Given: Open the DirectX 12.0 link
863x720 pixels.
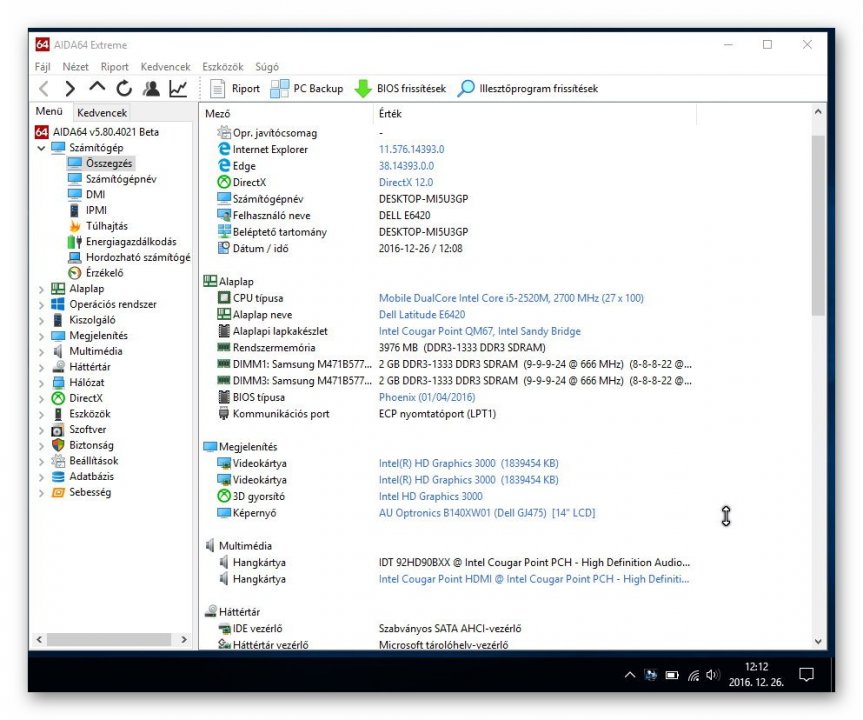Looking at the screenshot, I should [x=406, y=182].
